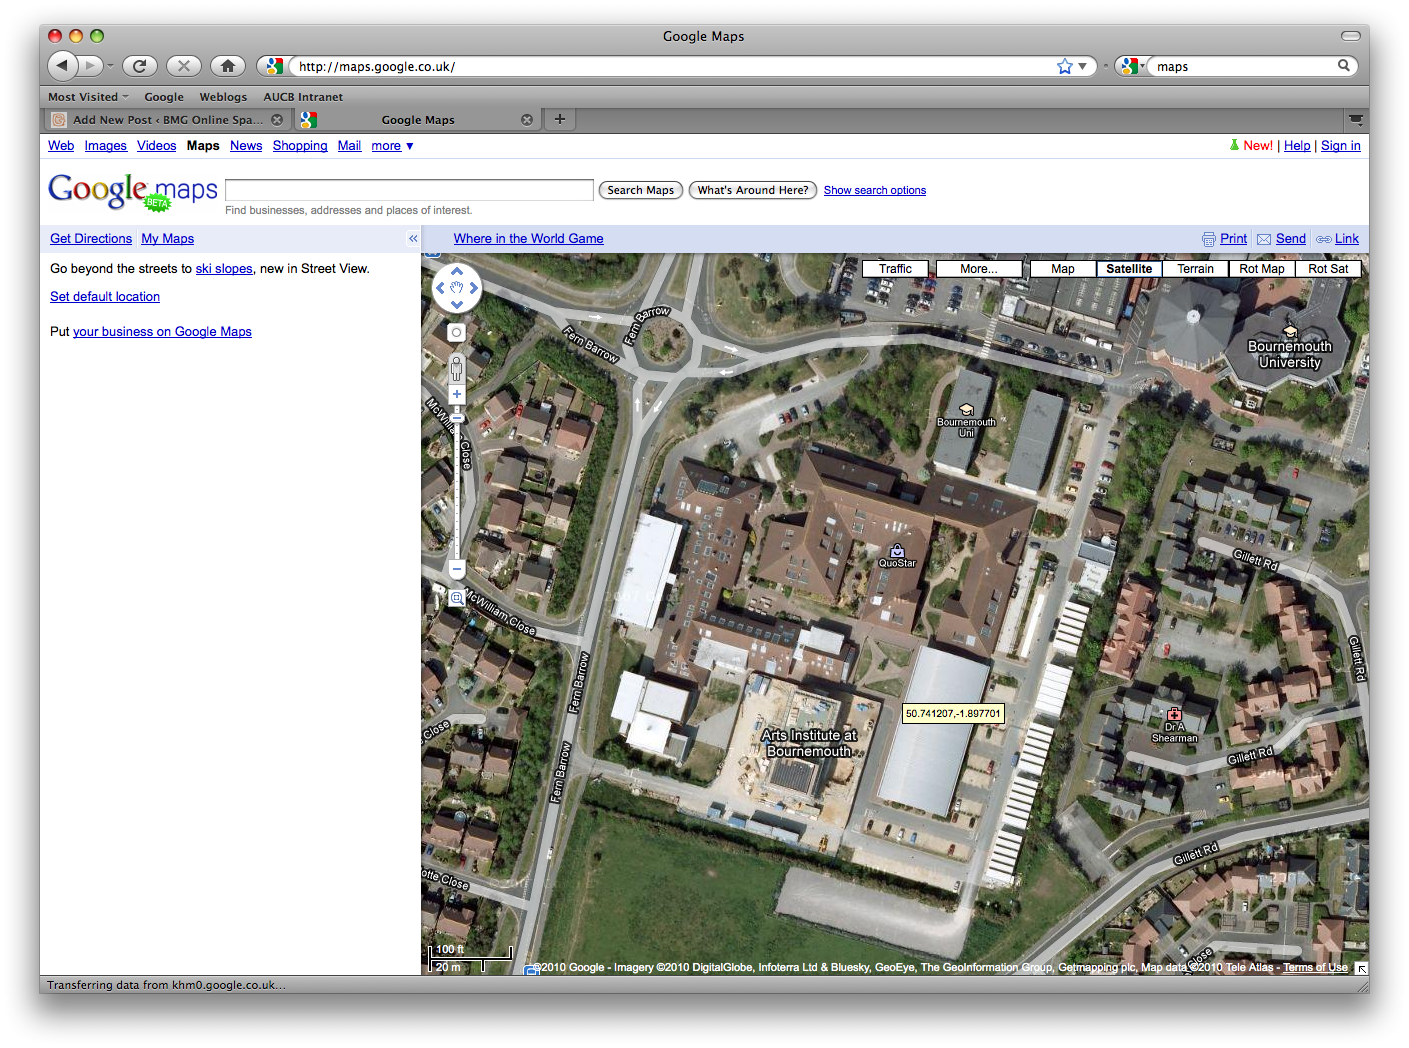Select the Satellite view button

point(1129,269)
